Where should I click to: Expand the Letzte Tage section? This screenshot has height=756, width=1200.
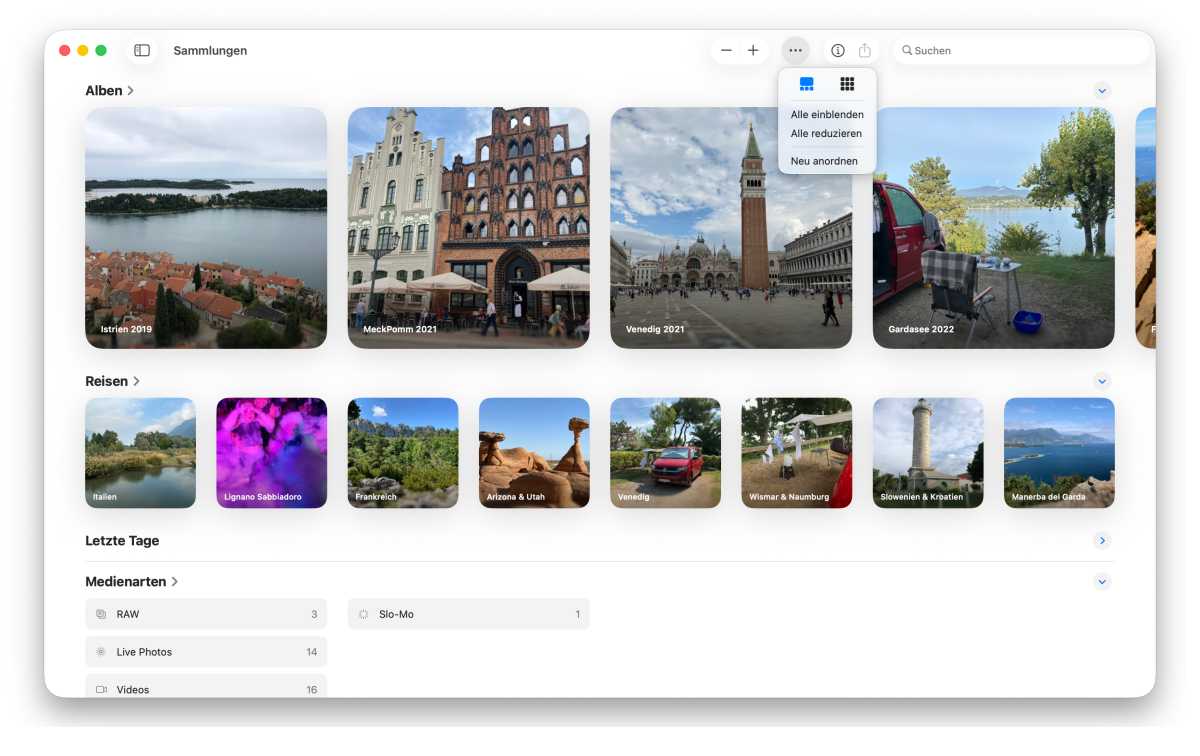[1102, 541]
